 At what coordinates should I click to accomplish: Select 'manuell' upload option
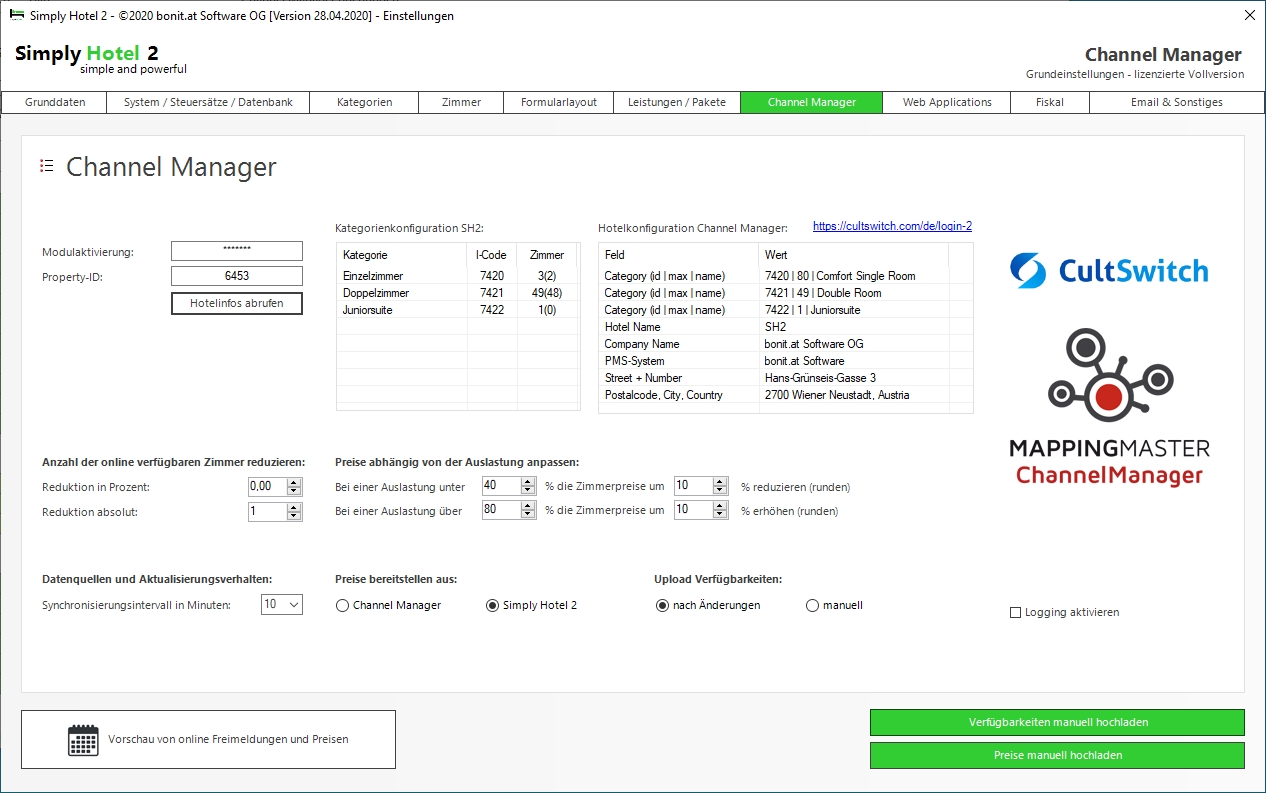click(x=834, y=605)
